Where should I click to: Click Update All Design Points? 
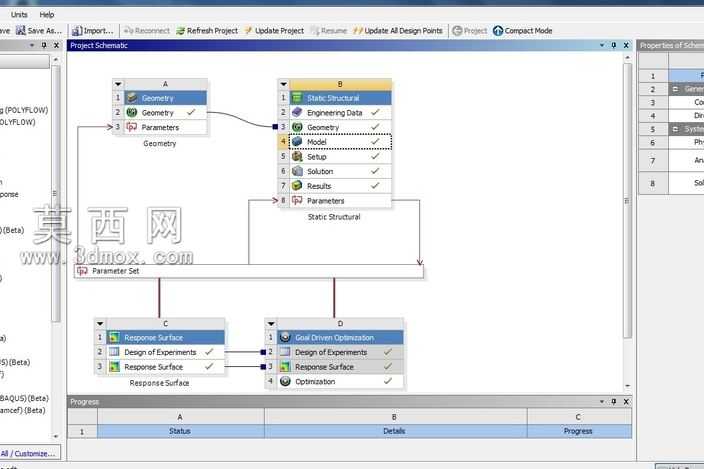(398, 31)
